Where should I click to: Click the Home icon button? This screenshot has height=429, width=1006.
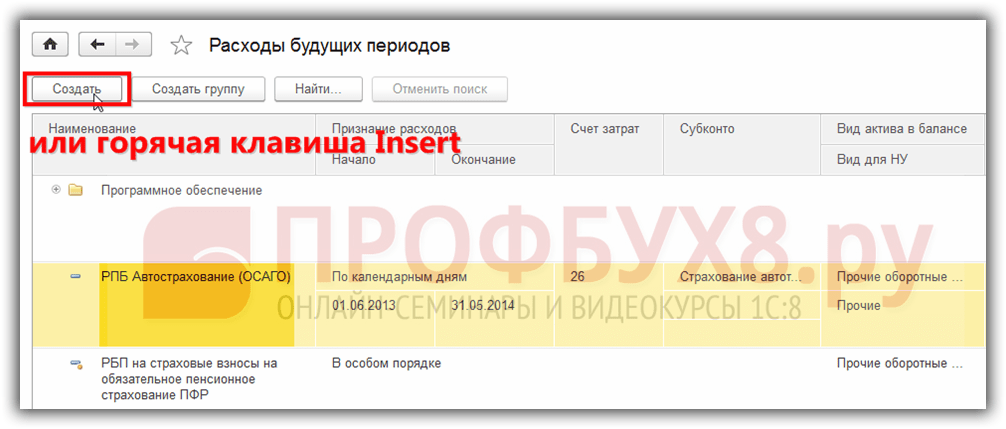click(51, 45)
